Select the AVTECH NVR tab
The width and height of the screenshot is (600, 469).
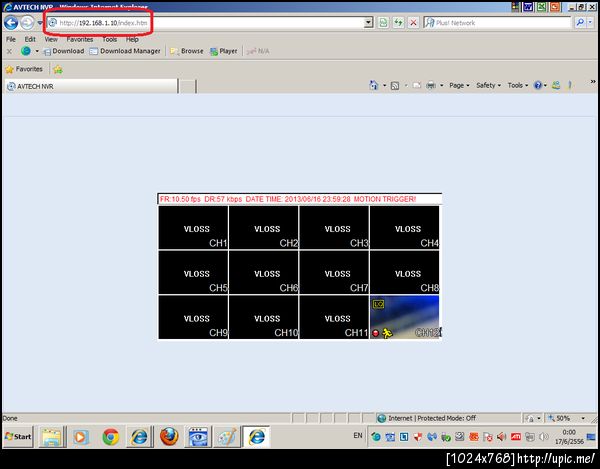(91, 86)
